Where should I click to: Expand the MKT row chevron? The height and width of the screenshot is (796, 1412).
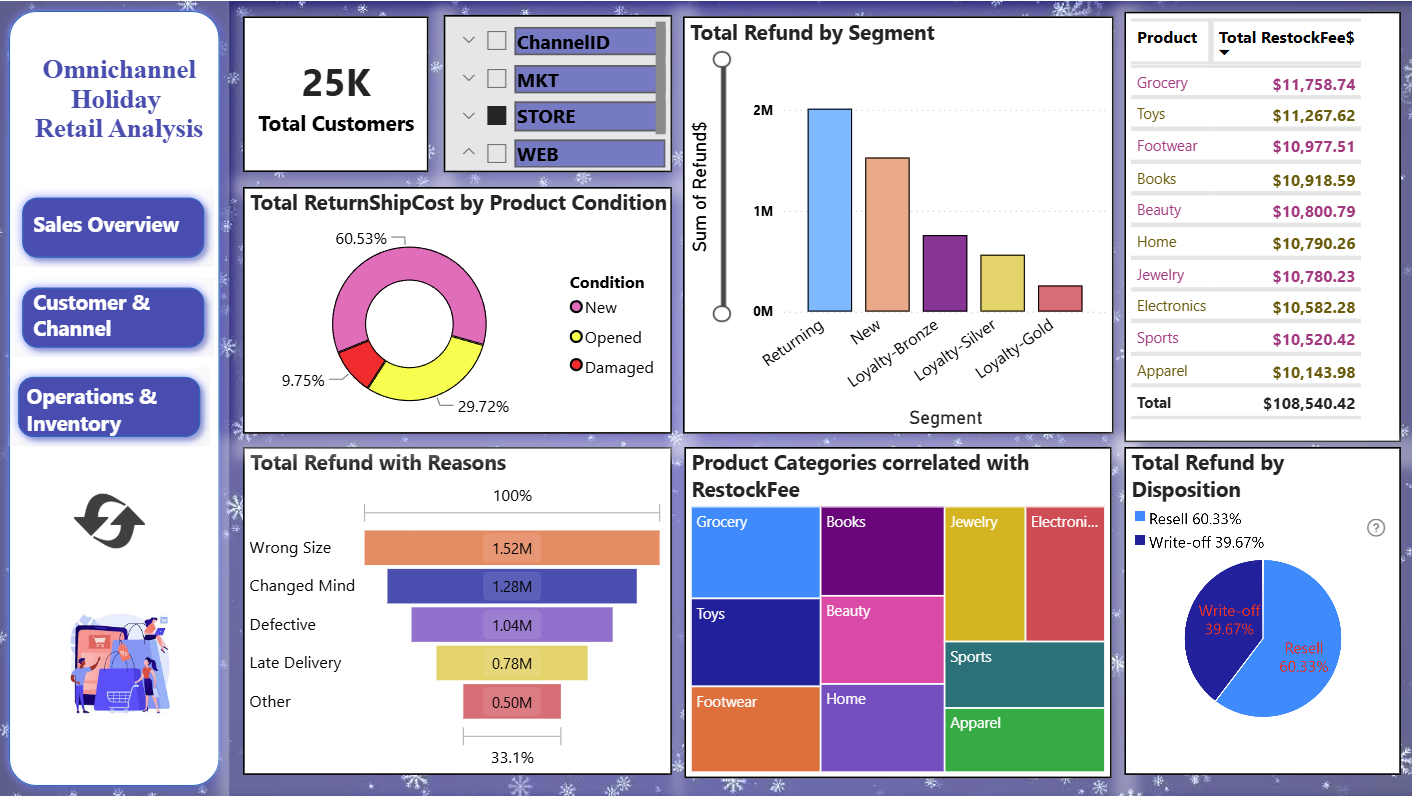[468, 79]
